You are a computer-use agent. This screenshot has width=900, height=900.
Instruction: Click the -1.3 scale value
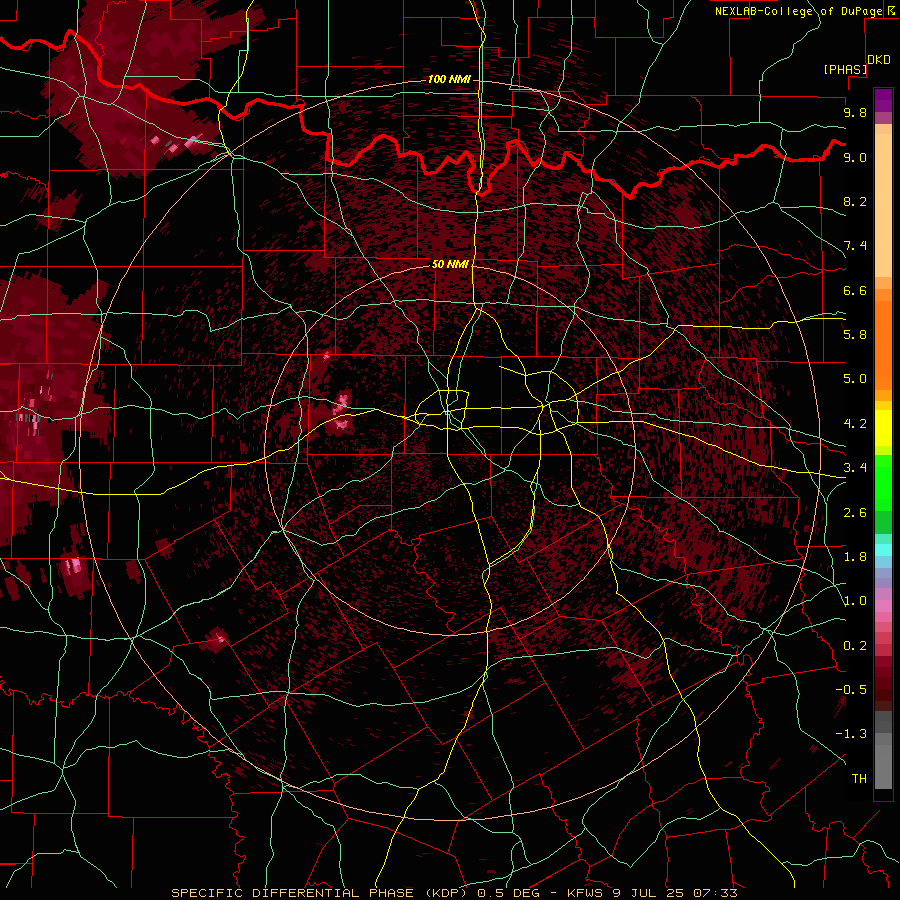pos(851,734)
